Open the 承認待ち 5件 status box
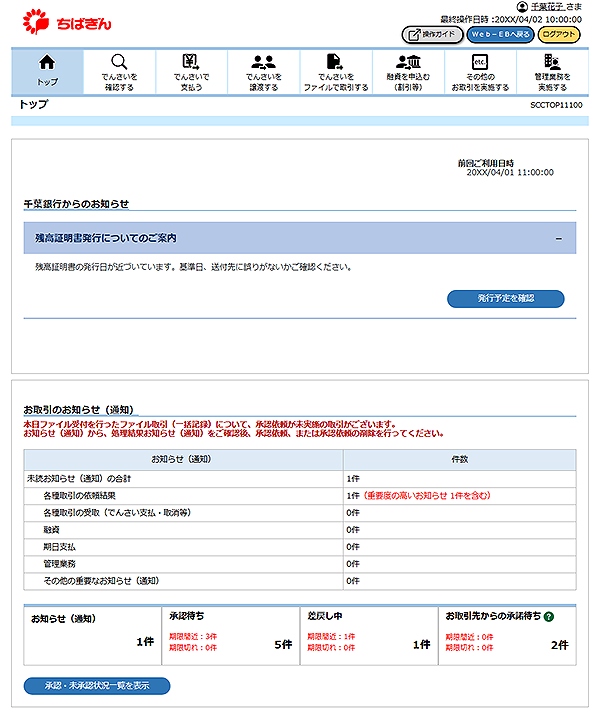The height and width of the screenshot is (719, 600). (229, 635)
